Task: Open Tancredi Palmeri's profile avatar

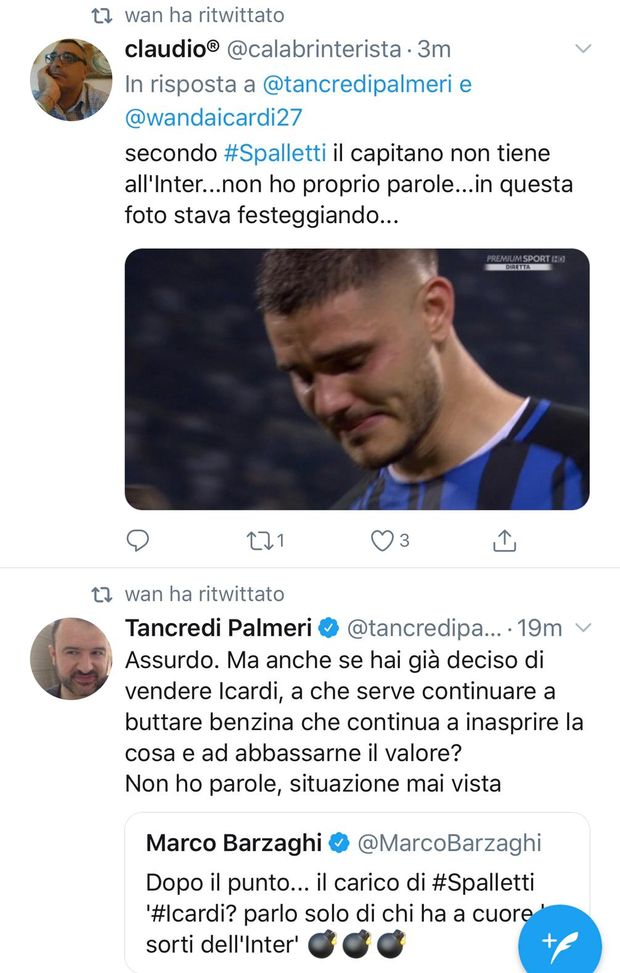Action: tap(71, 658)
